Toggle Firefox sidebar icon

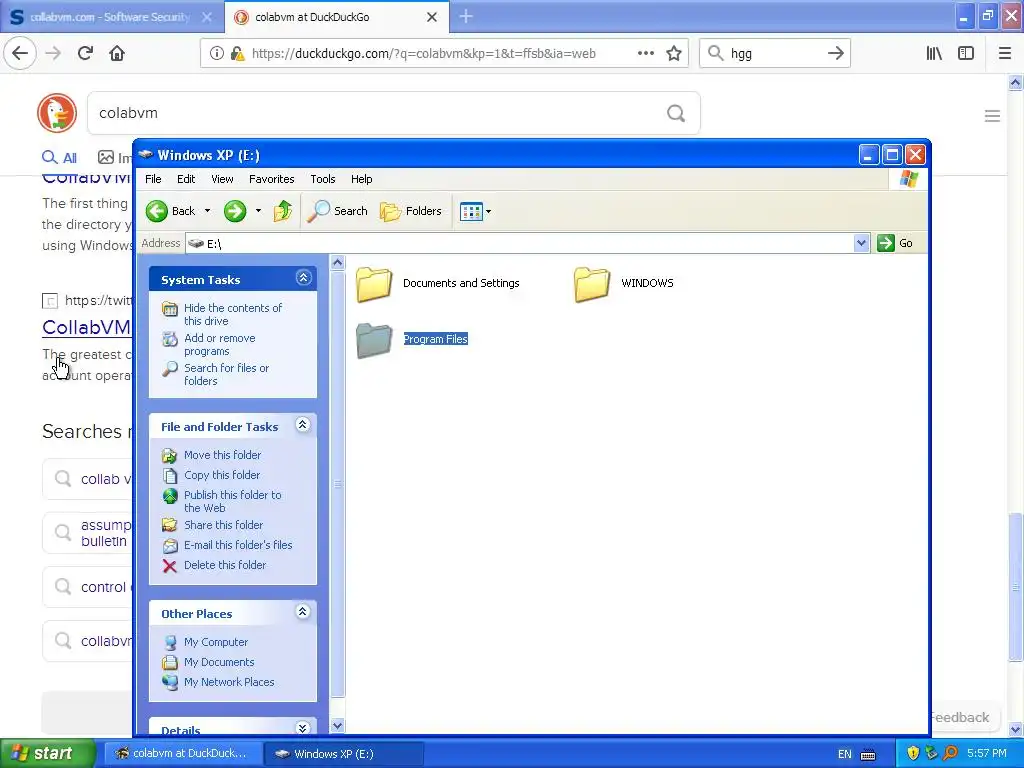click(x=966, y=53)
